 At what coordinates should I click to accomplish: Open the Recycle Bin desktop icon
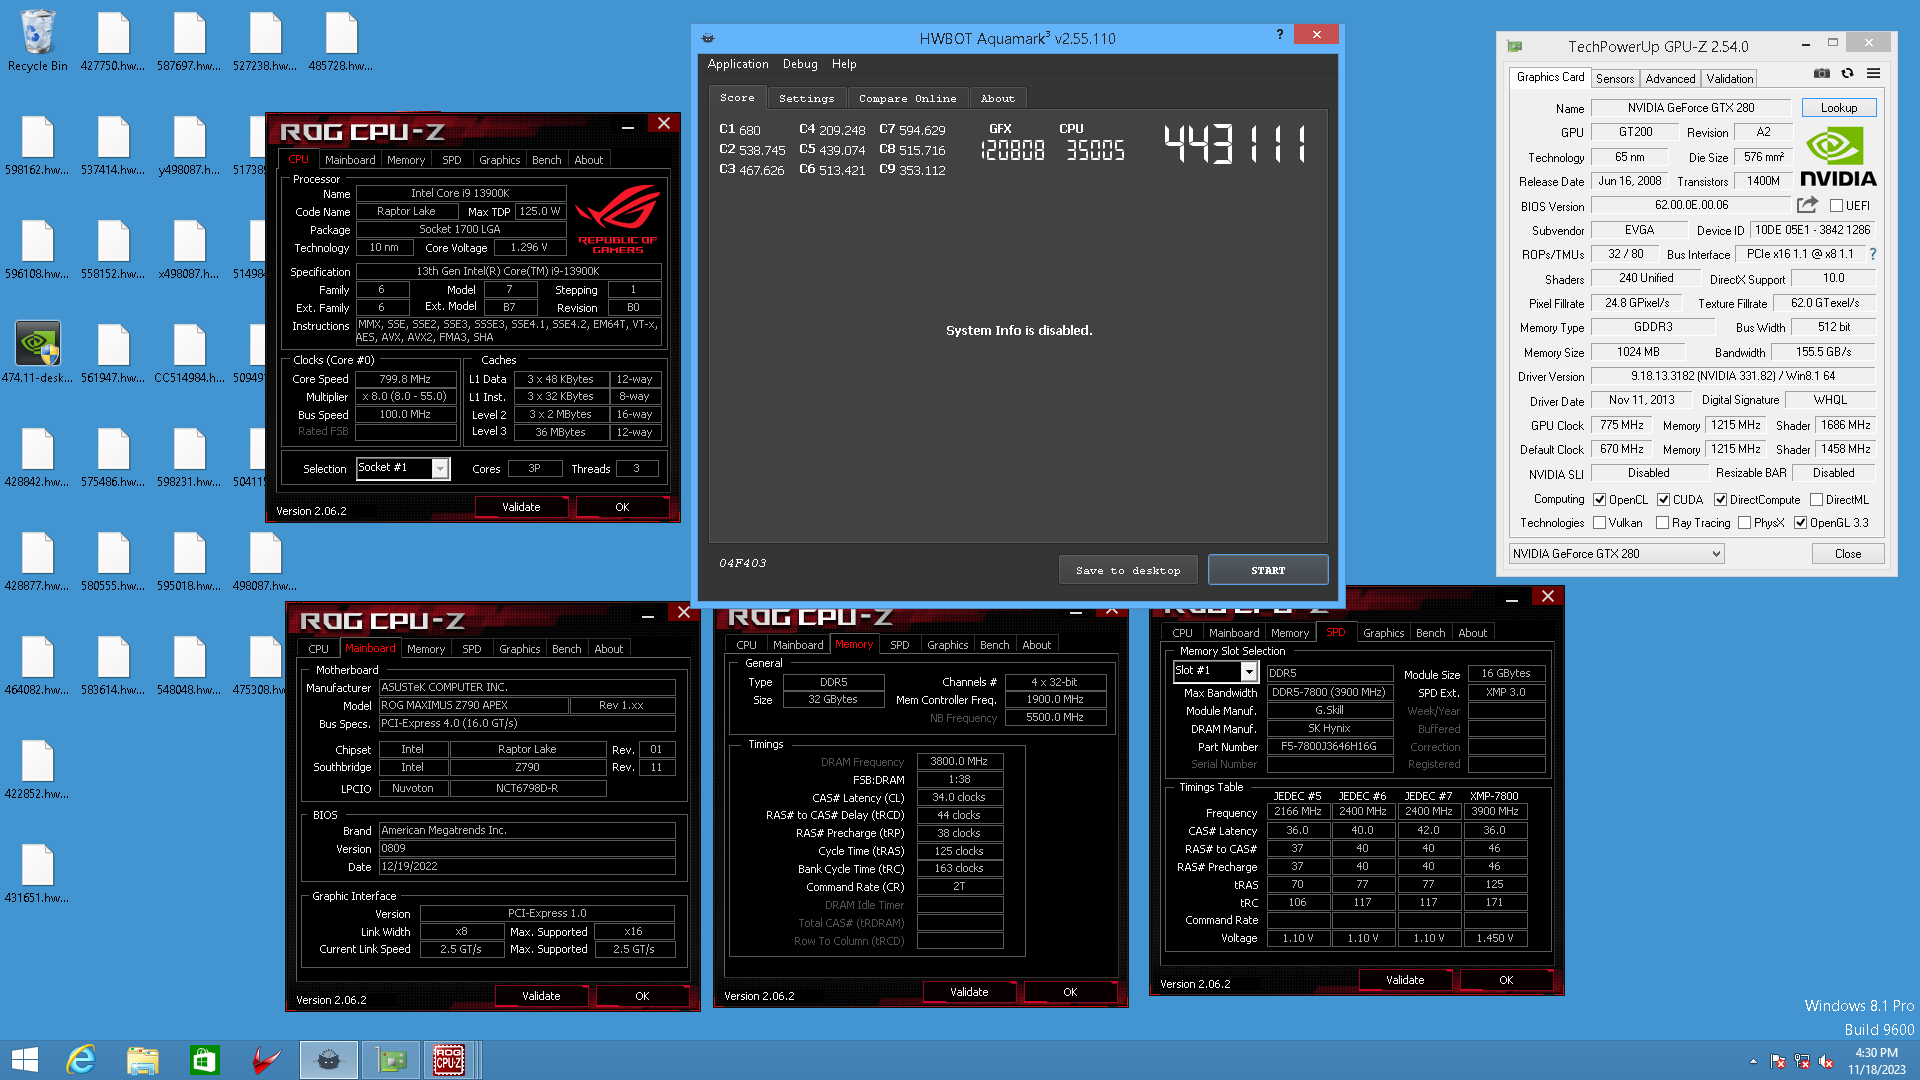38,41
